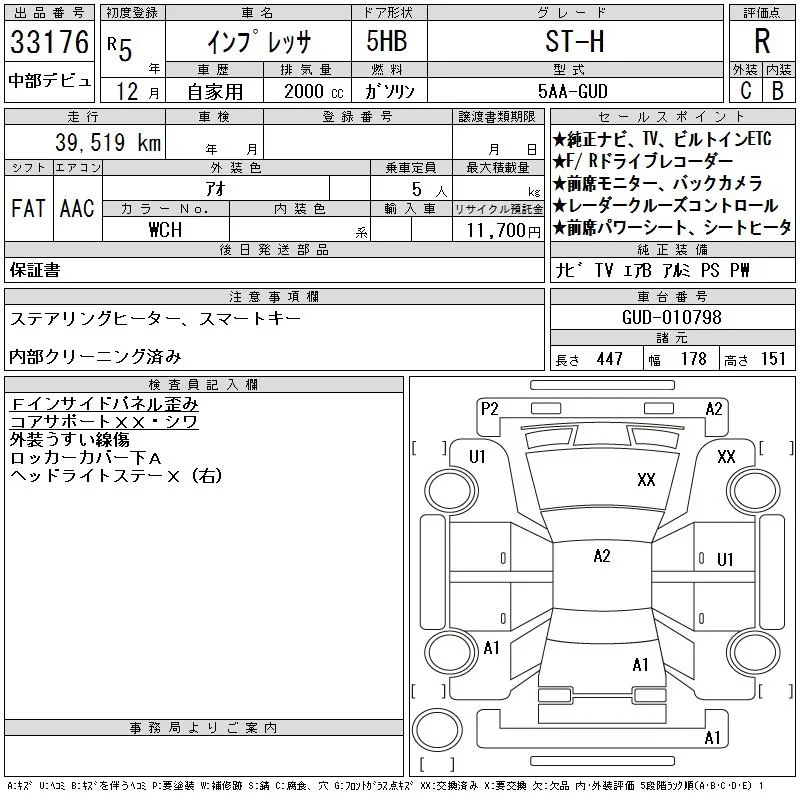
Task: Click the lot number 33176
Action: [49, 41]
